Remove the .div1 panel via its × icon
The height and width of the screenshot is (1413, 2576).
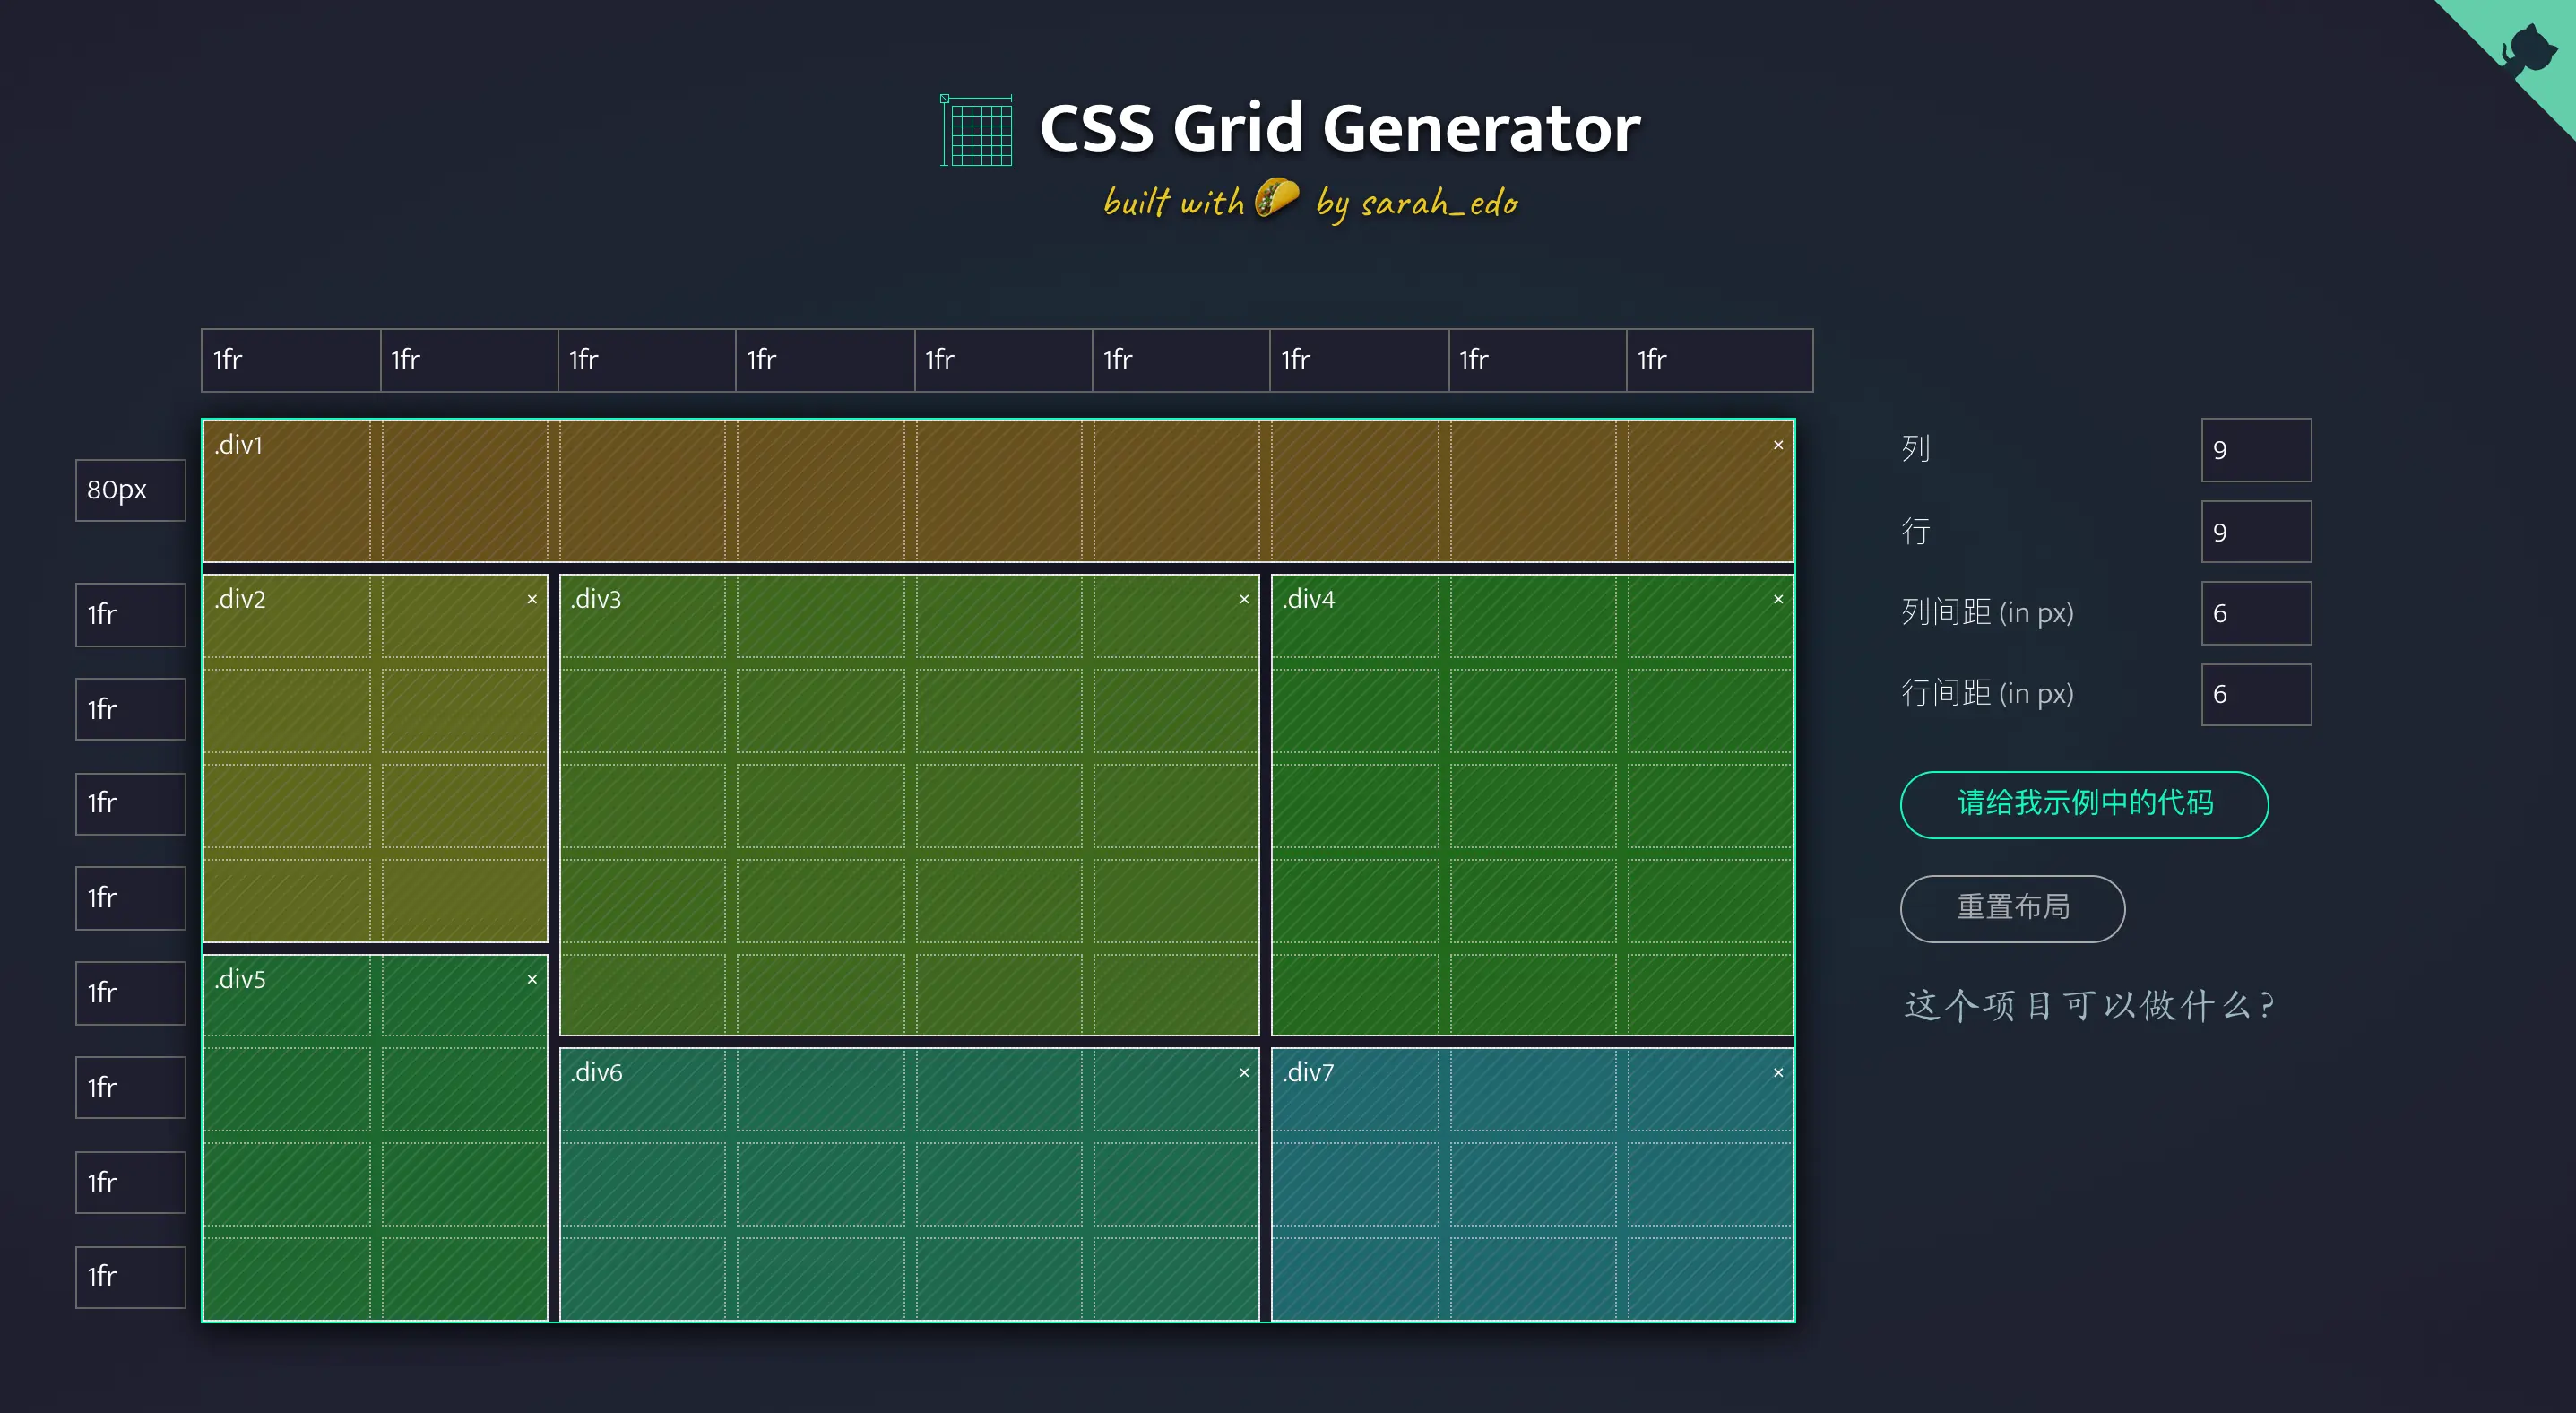[1777, 445]
